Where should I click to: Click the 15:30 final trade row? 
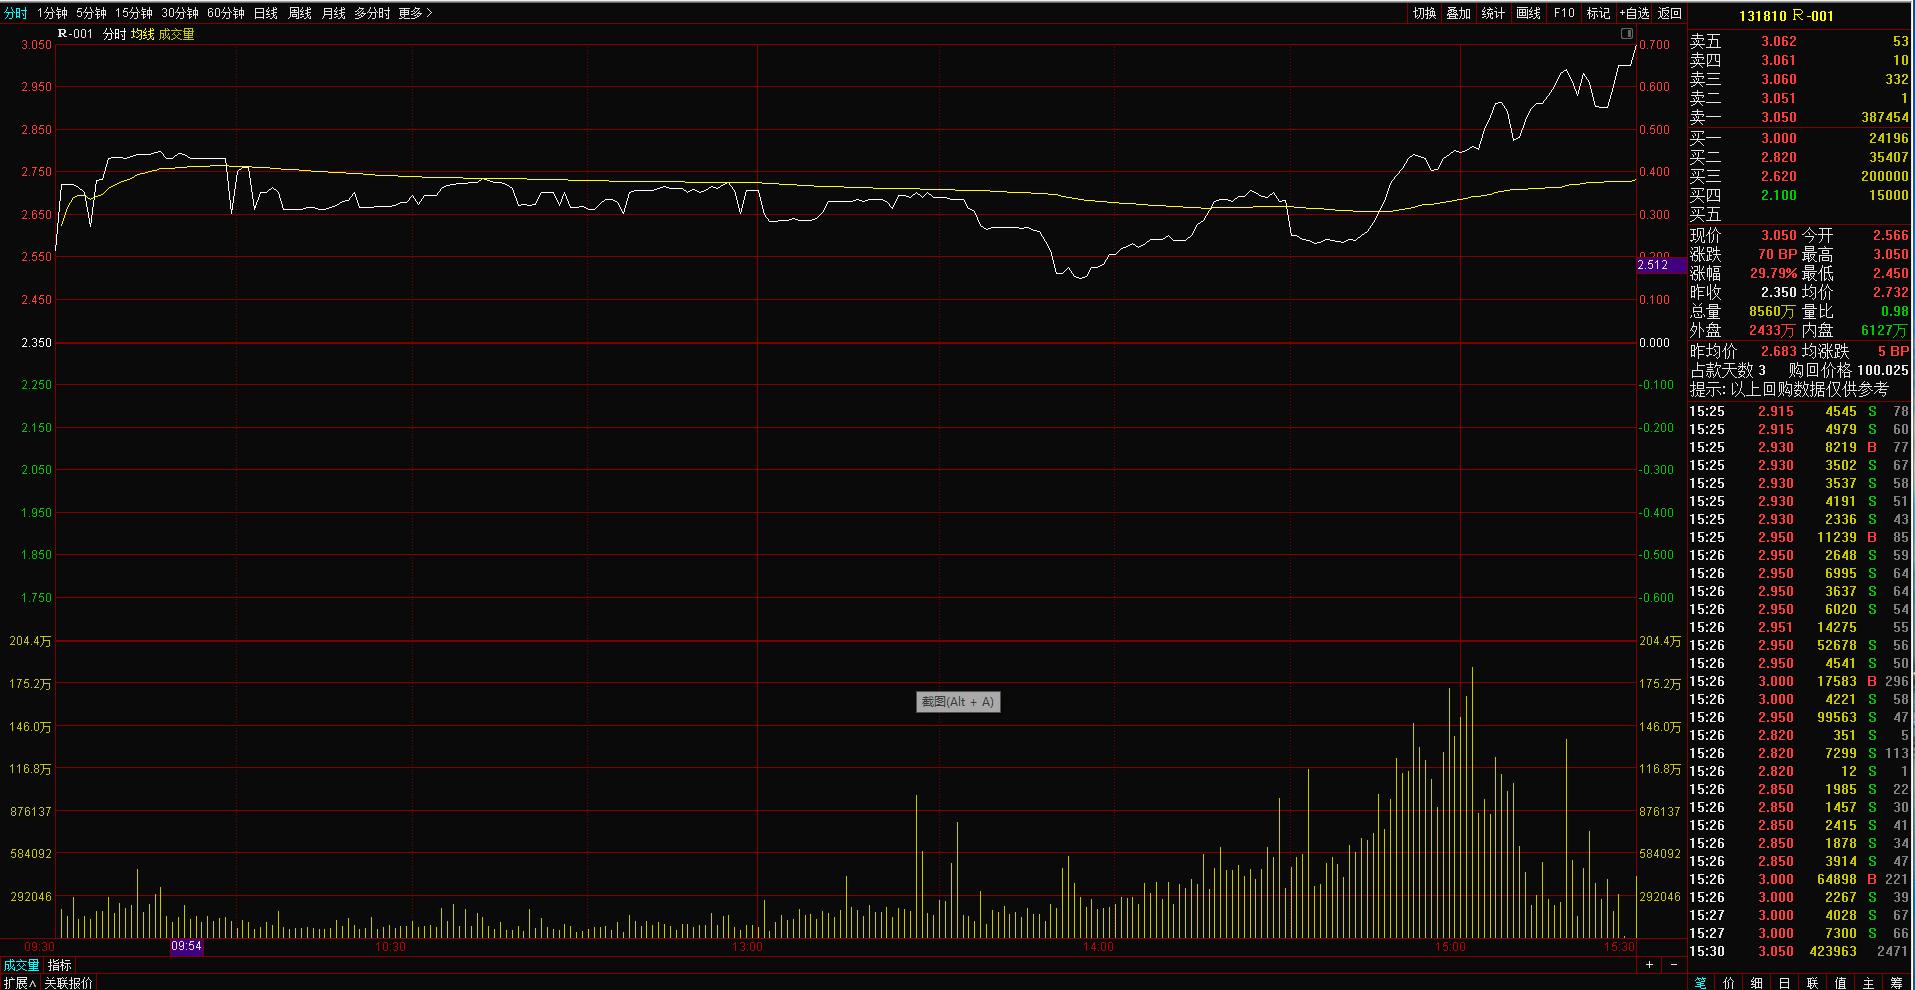(x=1799, y=951)
